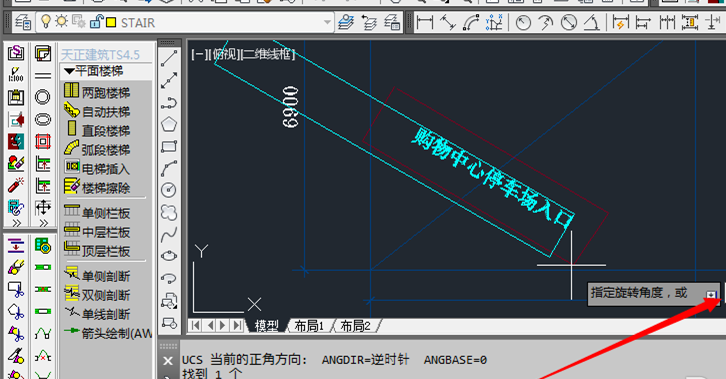Jump to first layout tab arrow
The image size is (726, 379).
pyautogui.click(x=195, y=325)
